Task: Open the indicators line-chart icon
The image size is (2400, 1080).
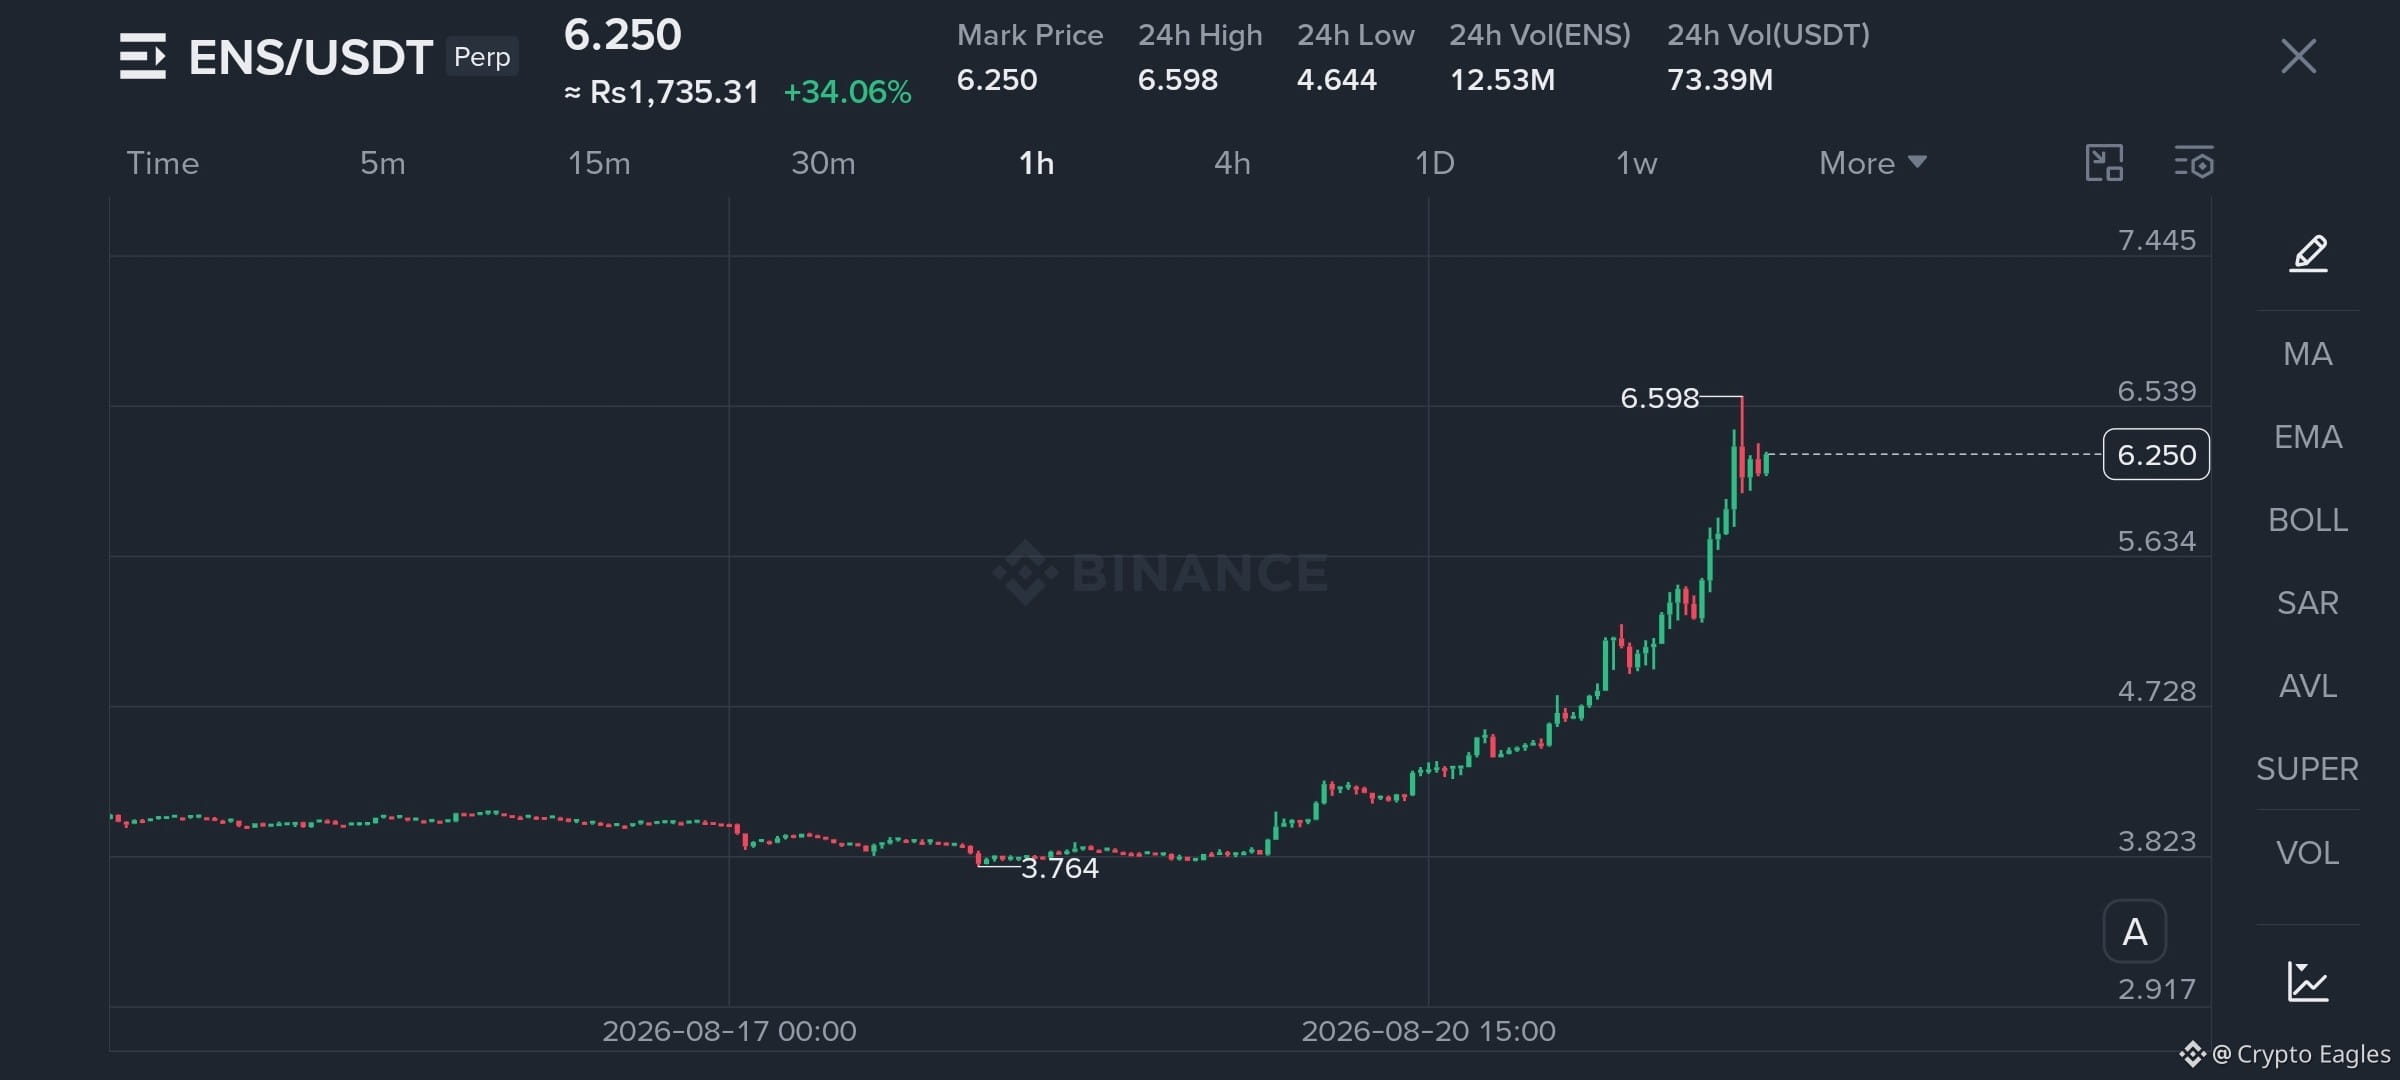Action: [2308, 981]
